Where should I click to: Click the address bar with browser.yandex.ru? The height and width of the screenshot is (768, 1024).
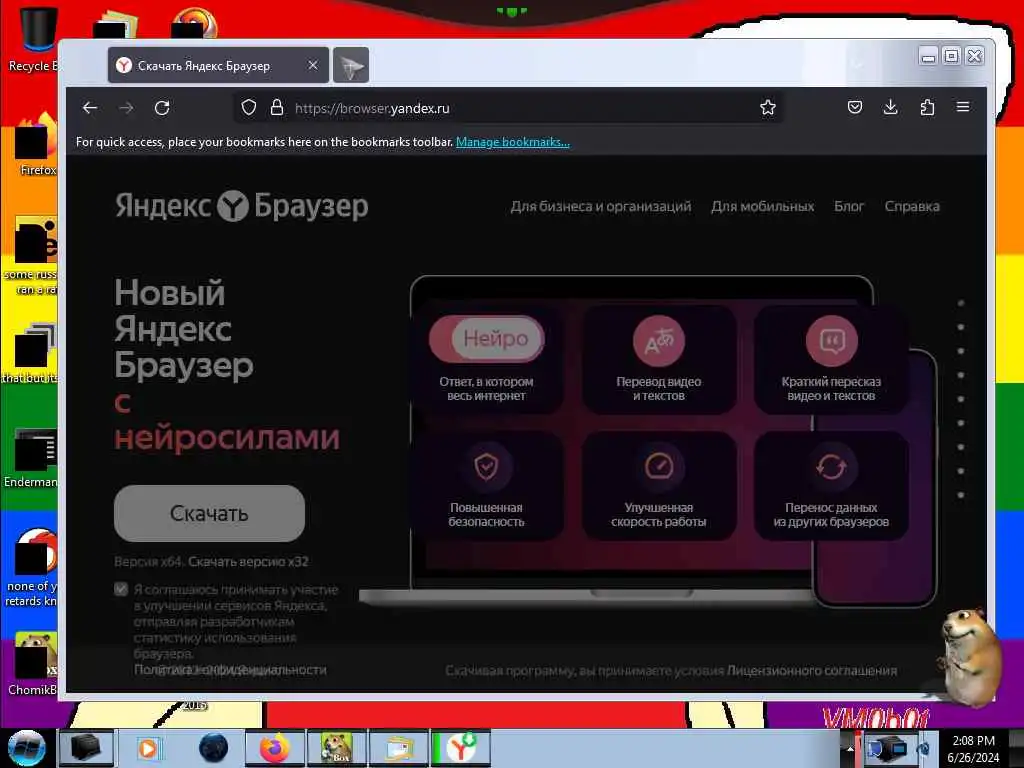click(509, 108)
